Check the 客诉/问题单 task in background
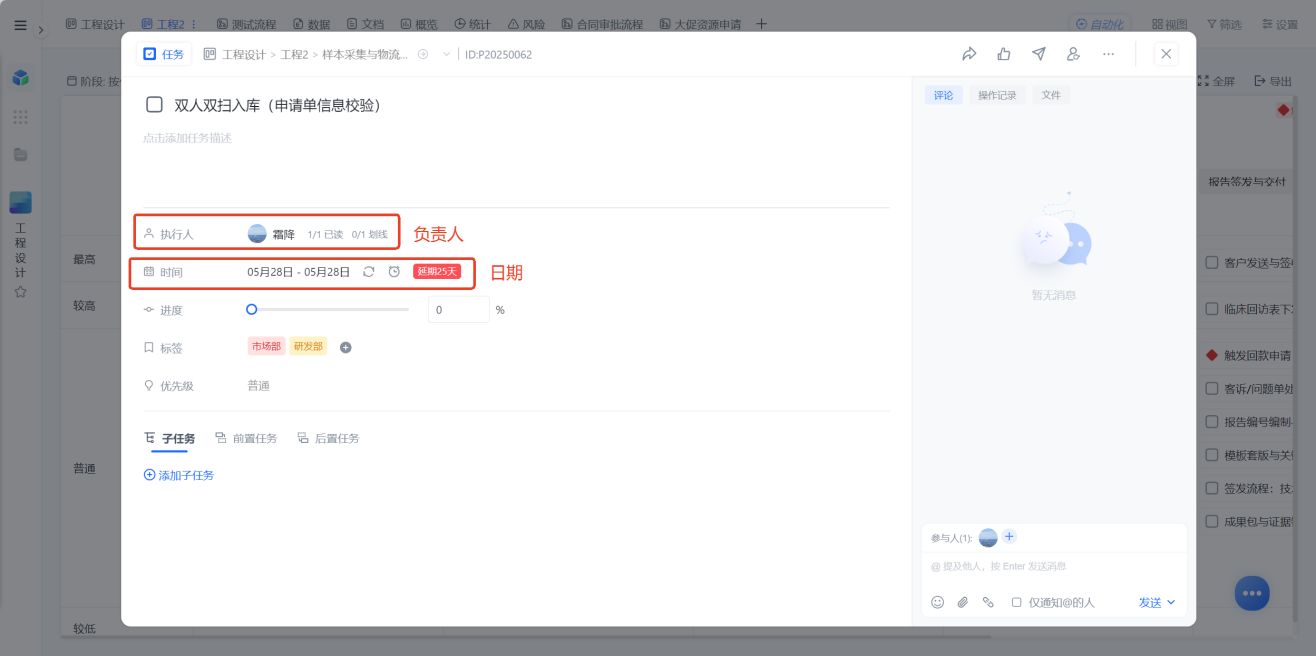This screenshot has width=1316, height=656. point(1211,388)
